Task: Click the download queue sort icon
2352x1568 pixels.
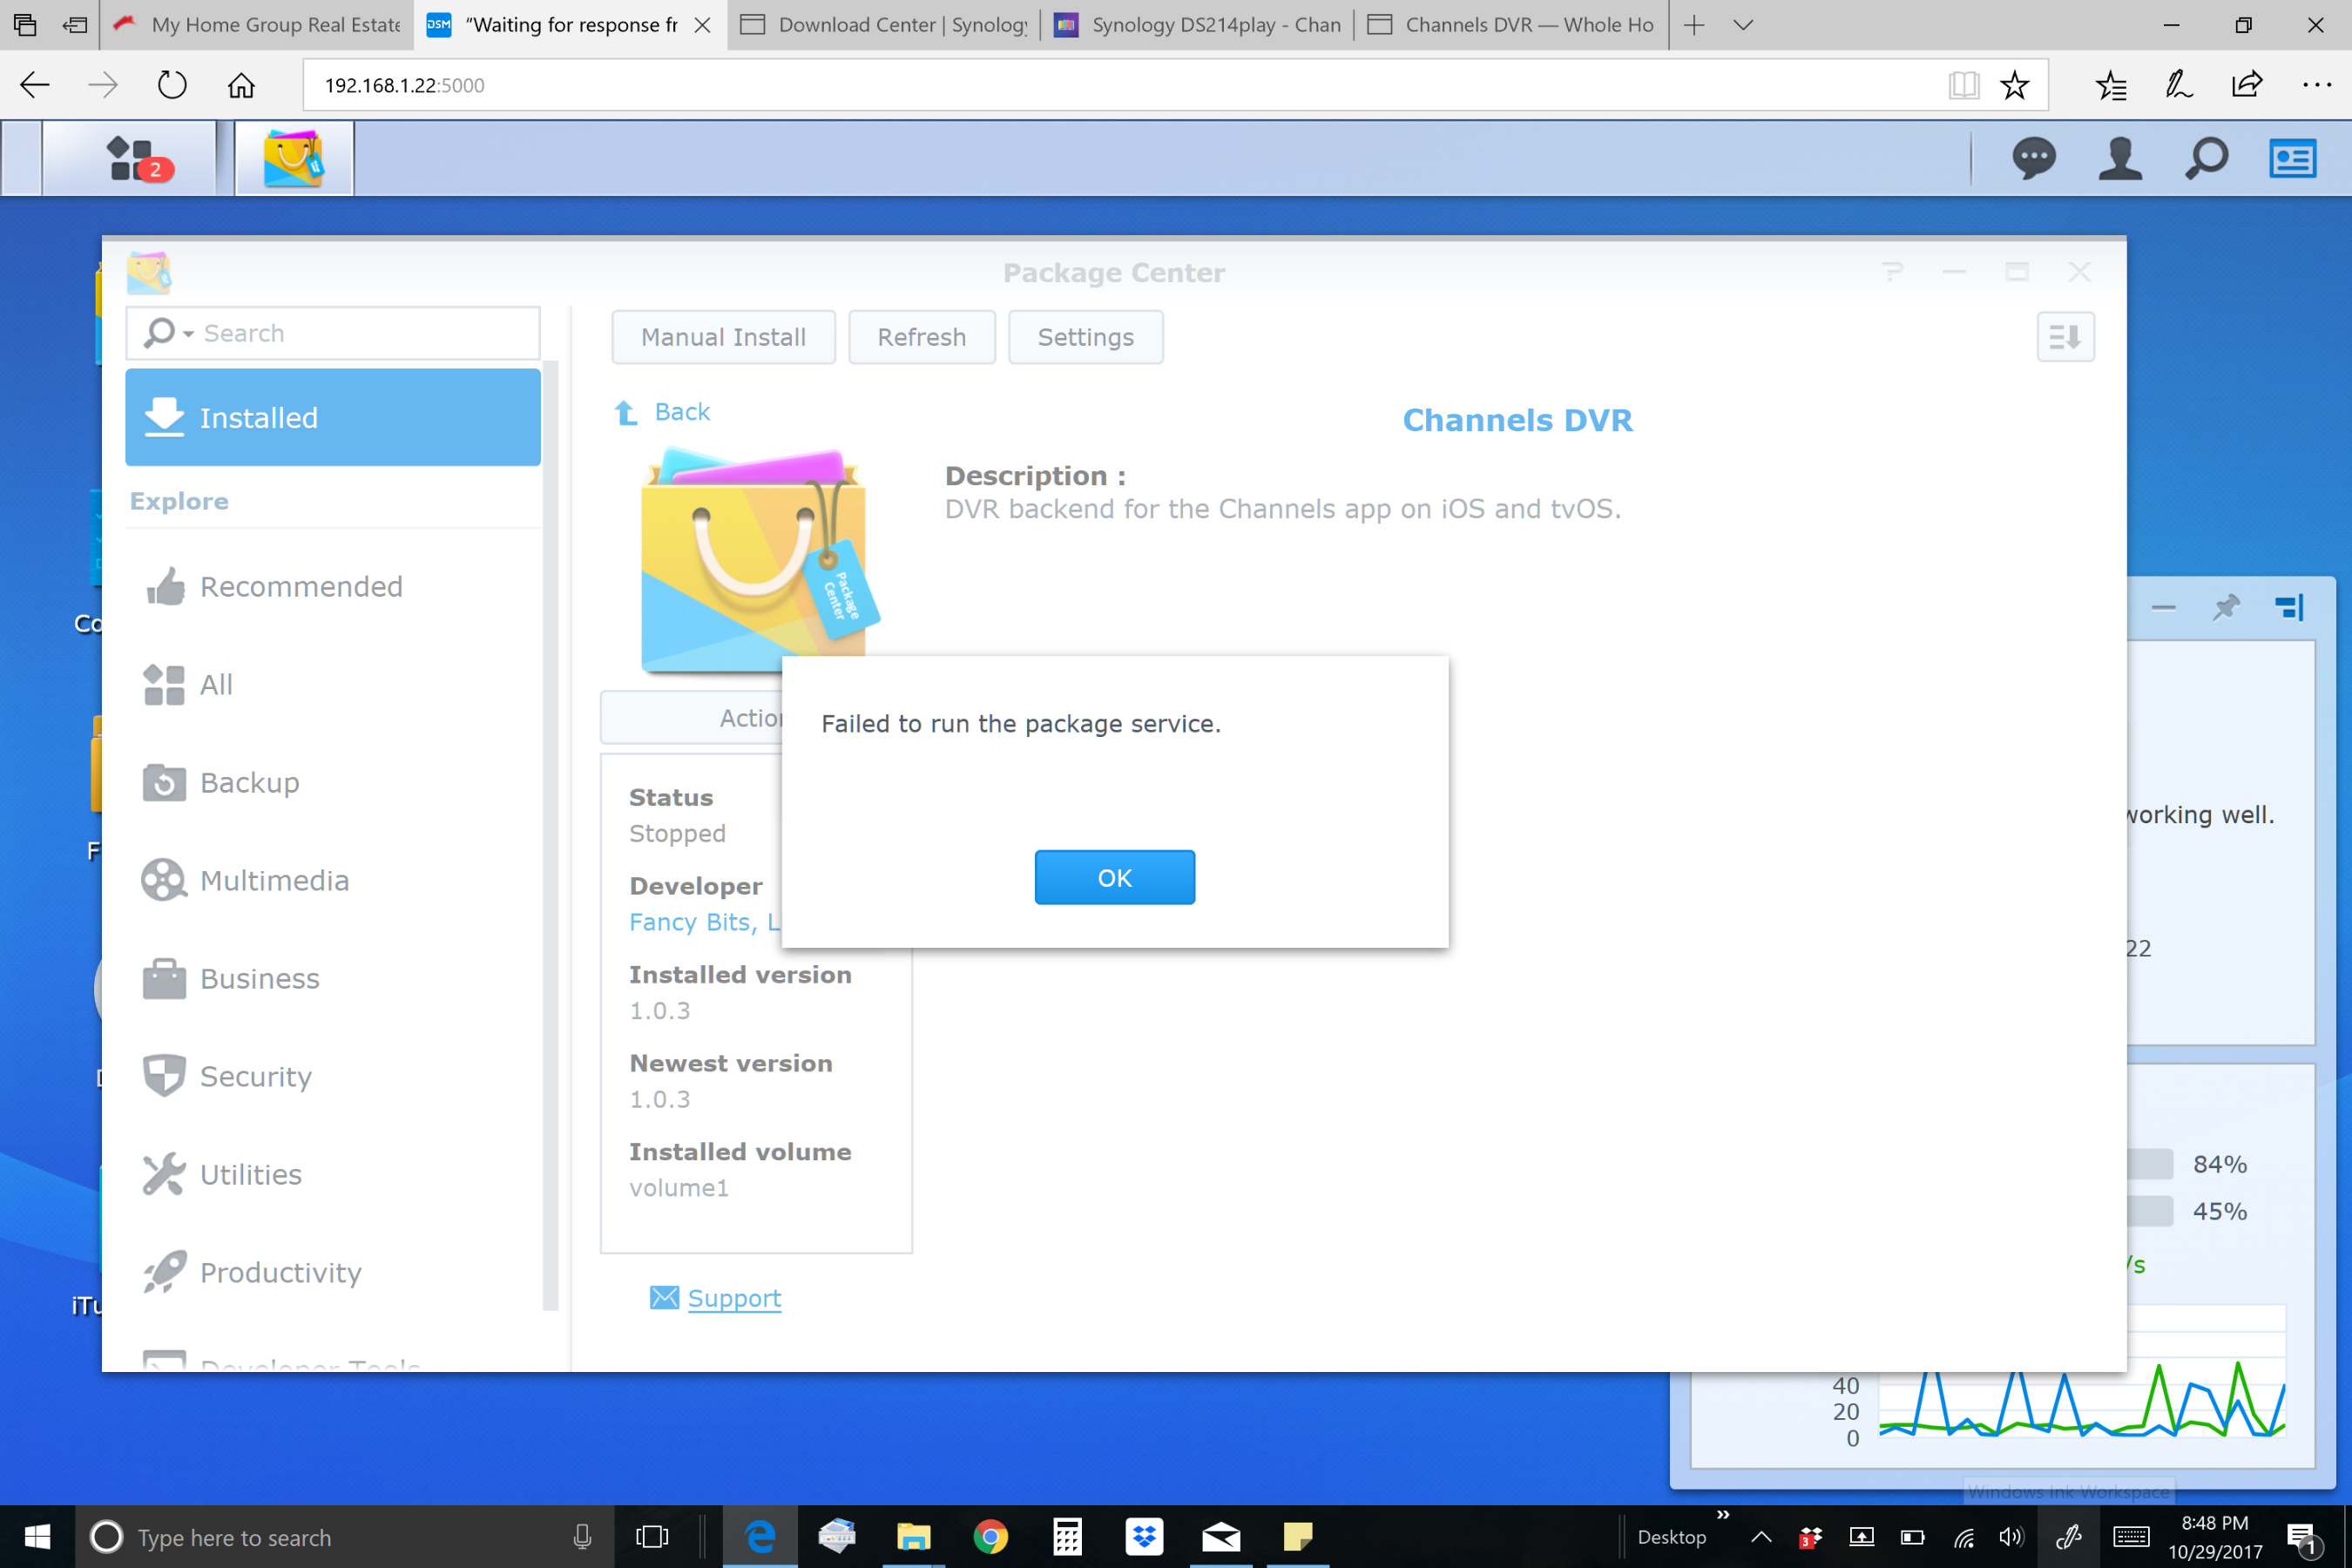Action: tap(2065, 337)
